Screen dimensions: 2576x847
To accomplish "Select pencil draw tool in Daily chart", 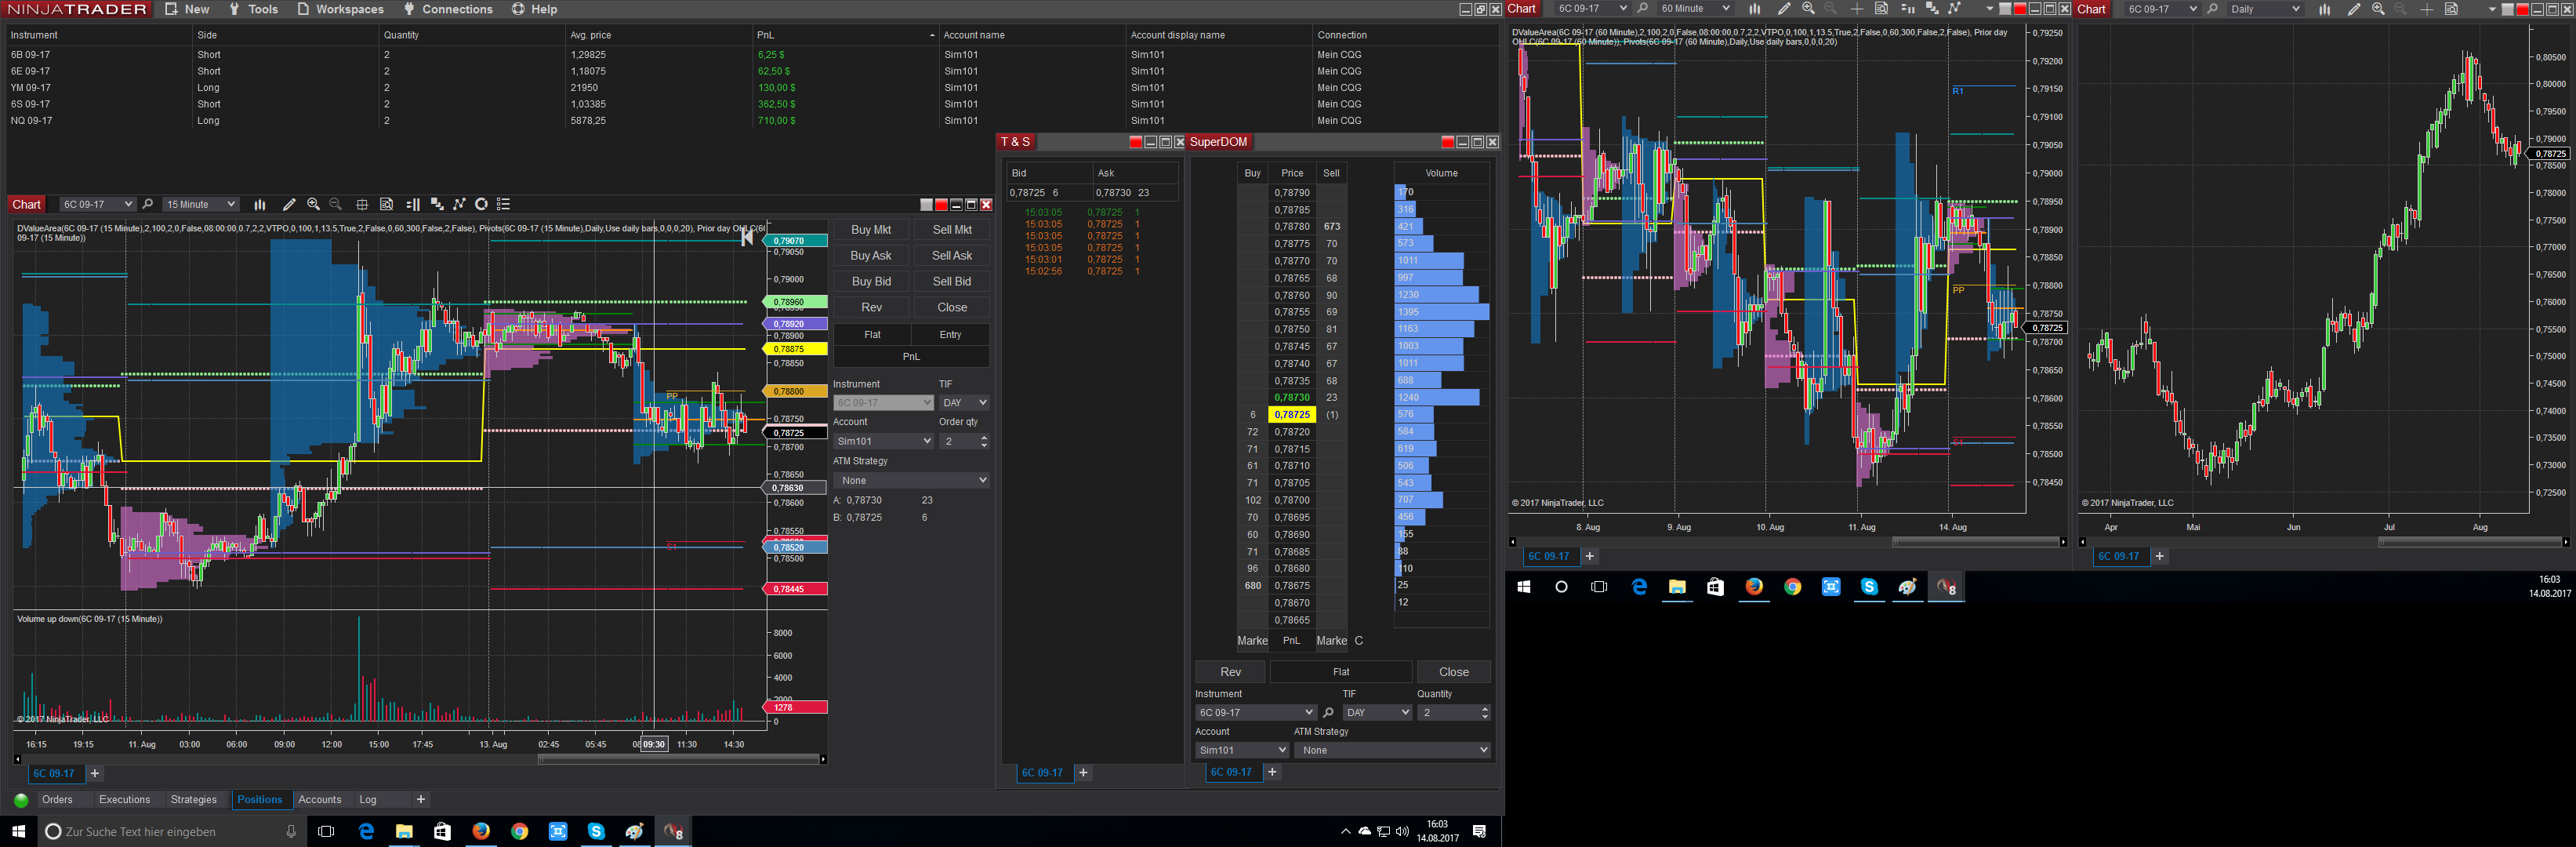I will (x=2354, y=9).
